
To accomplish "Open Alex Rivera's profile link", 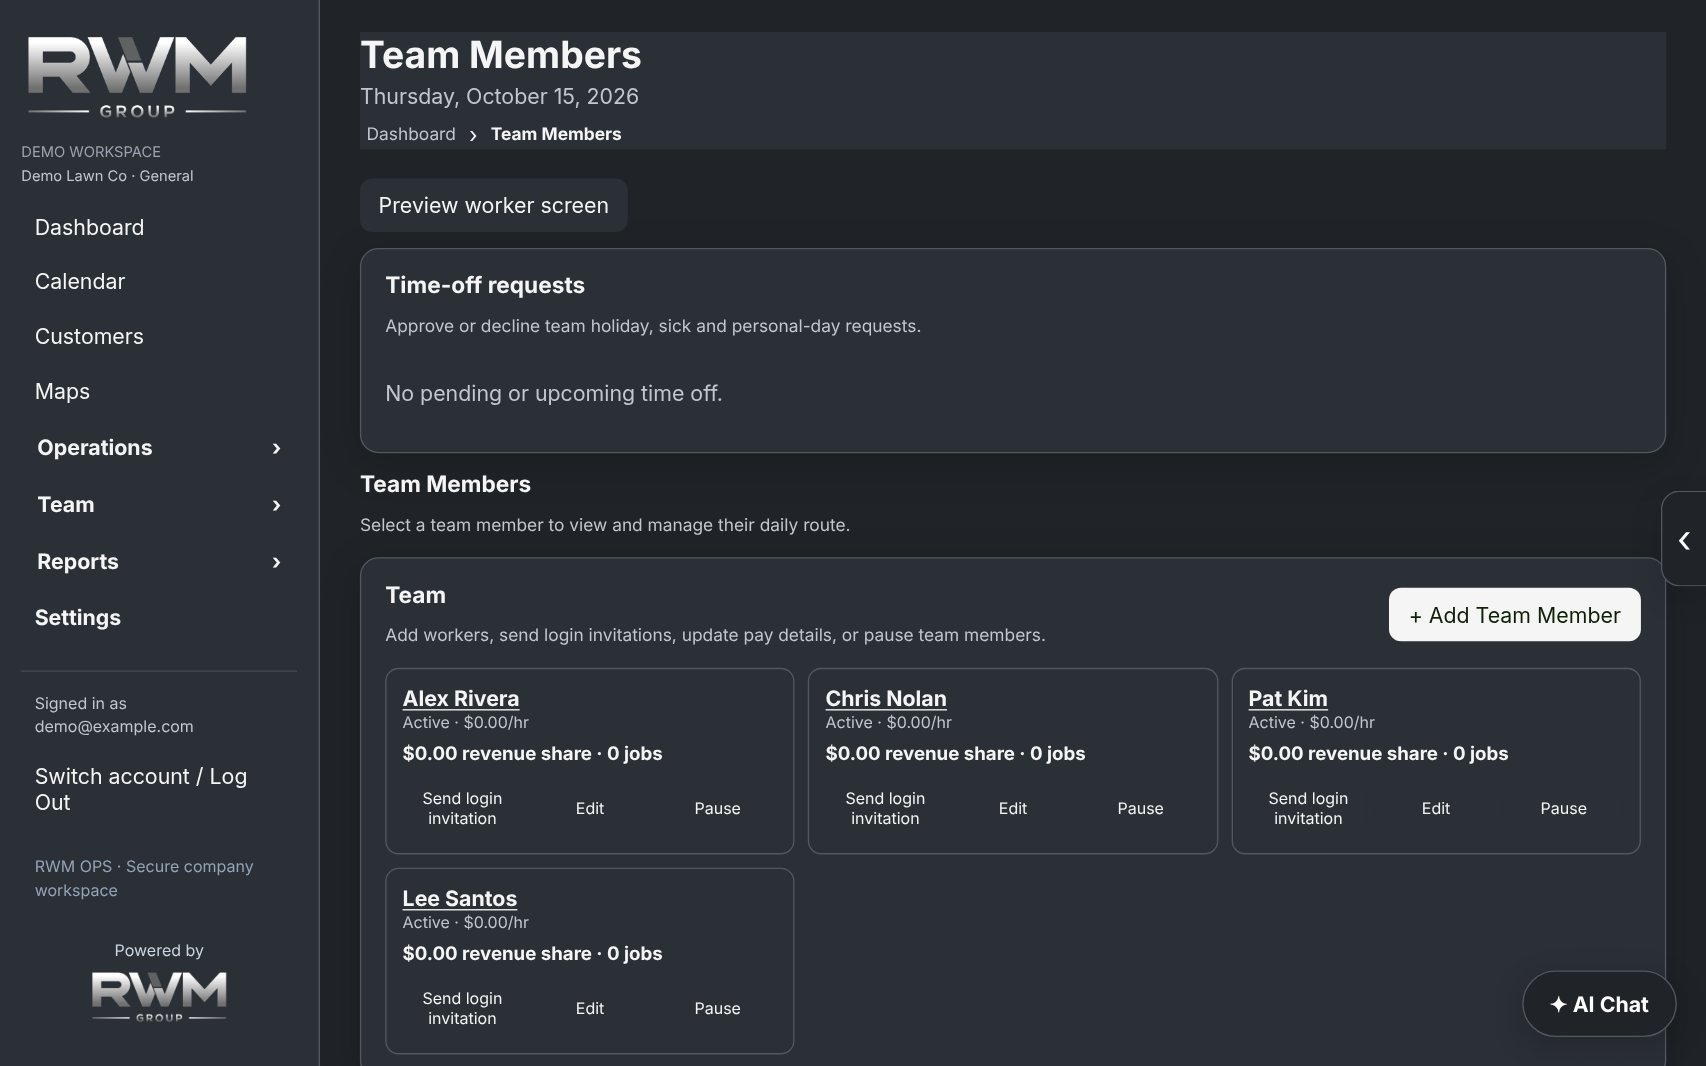I will click(461, 698).
